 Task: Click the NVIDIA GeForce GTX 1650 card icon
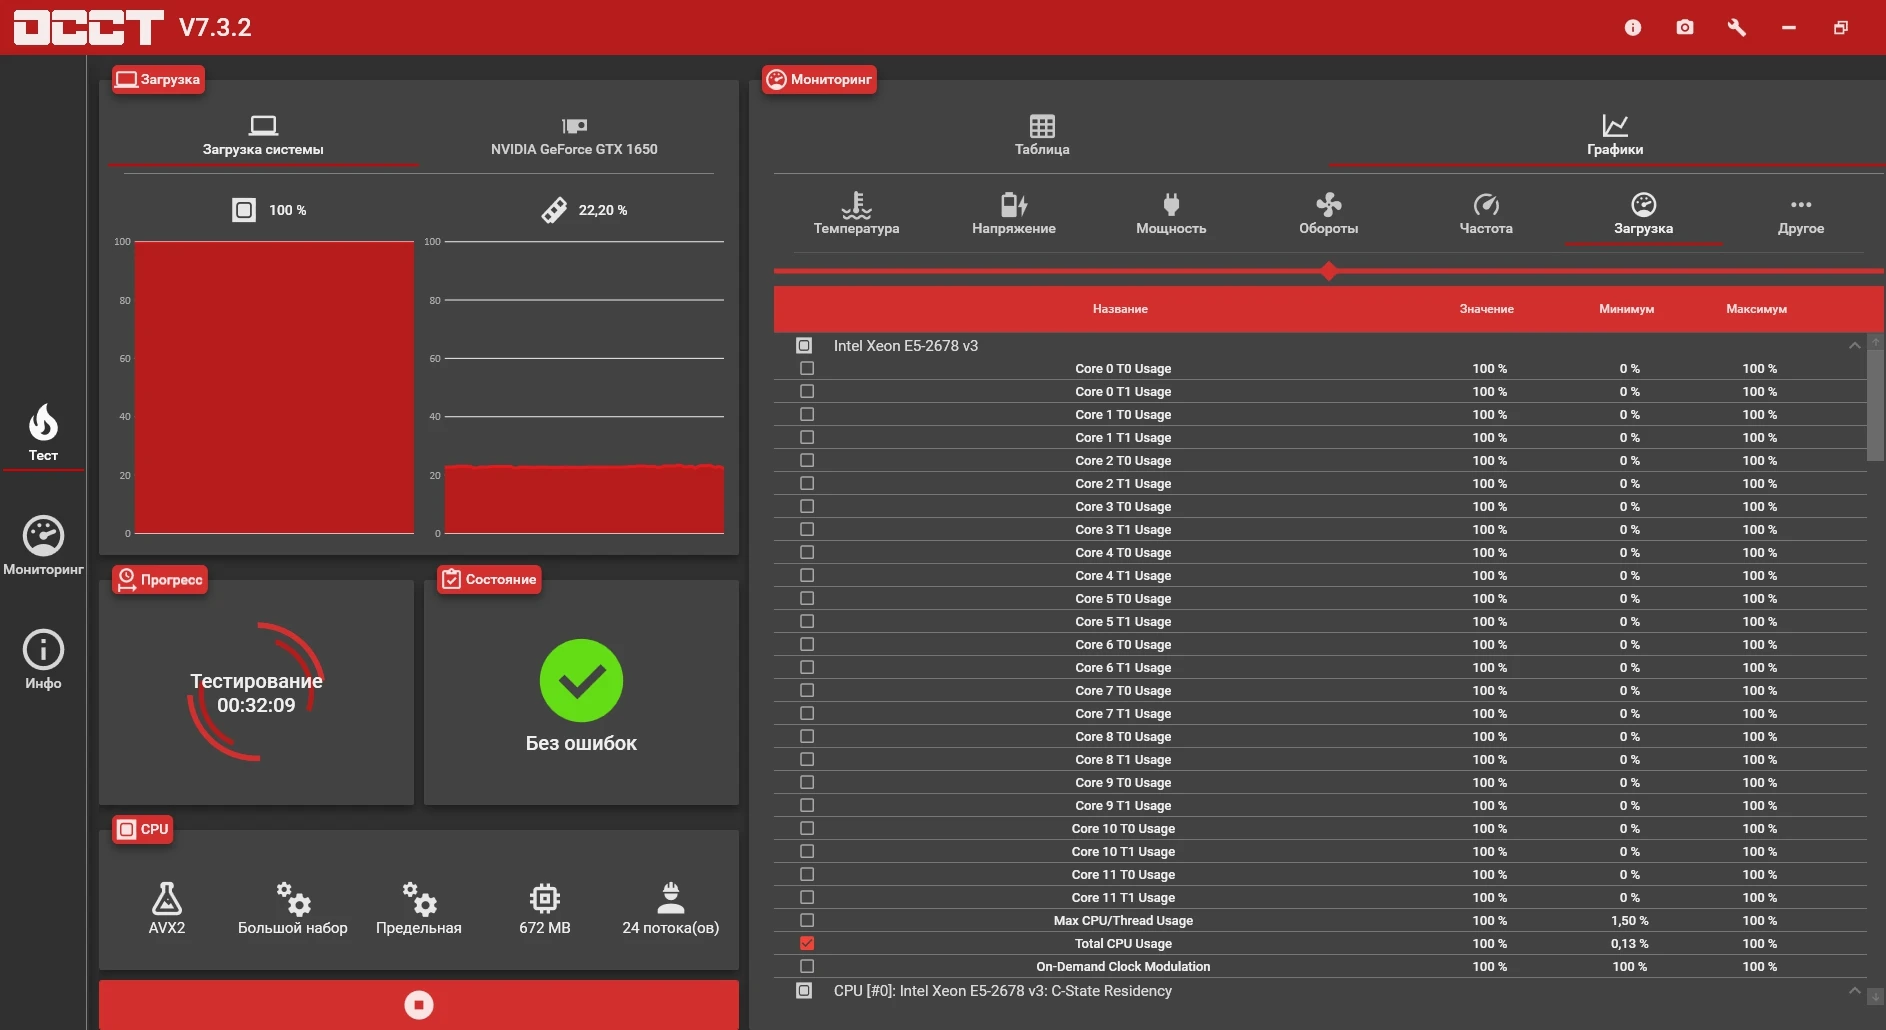coord(574,126)
